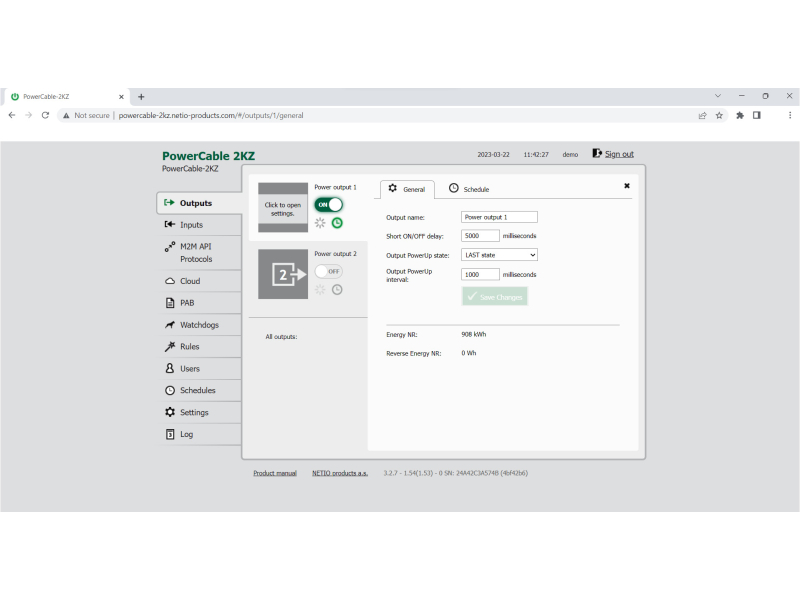The image size is (800, 600).
Task: Open Output PowerUp state dropdown
Action: coord(499,255)
